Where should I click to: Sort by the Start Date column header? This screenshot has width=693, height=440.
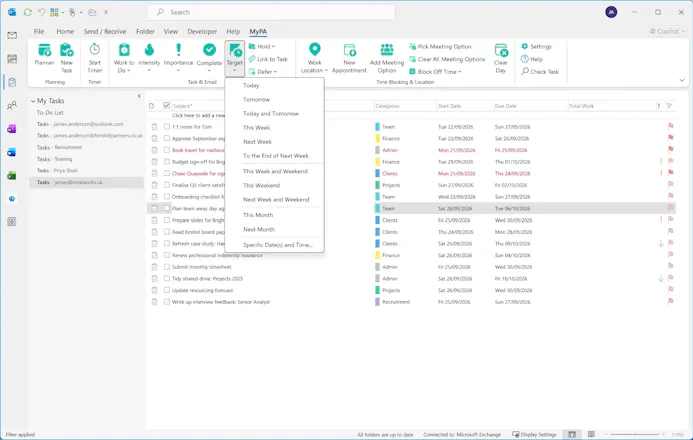[x=465, y=106]
